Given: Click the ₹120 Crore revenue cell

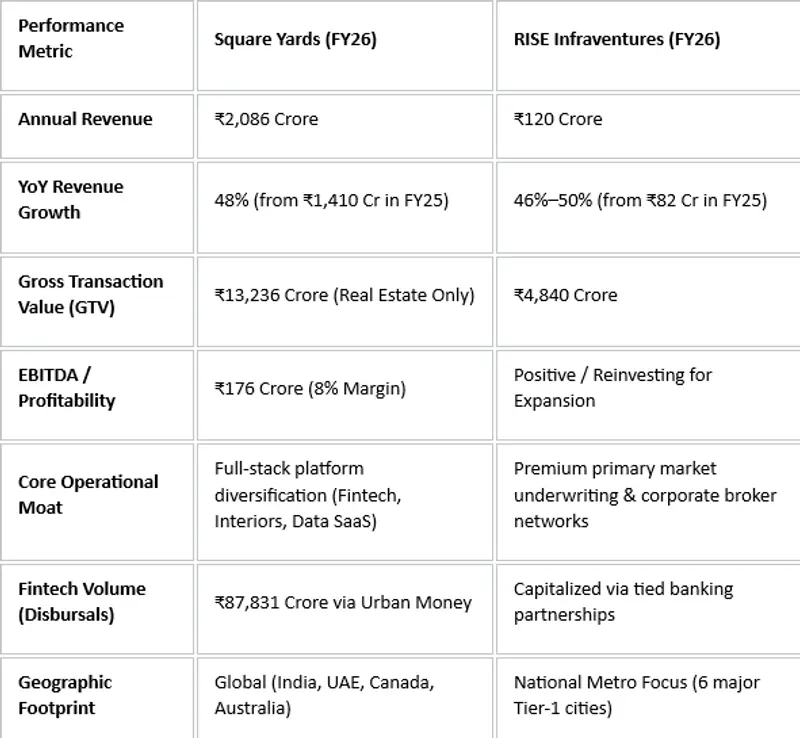Looking at the screenshot, I should pyautogui.click(x=648, y=126).
